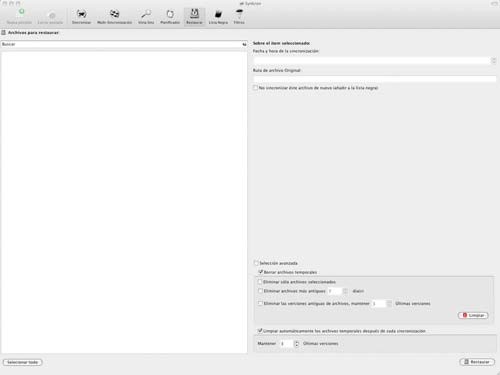Enable No sincronizar este archivo de nuevo

(255, 88)
